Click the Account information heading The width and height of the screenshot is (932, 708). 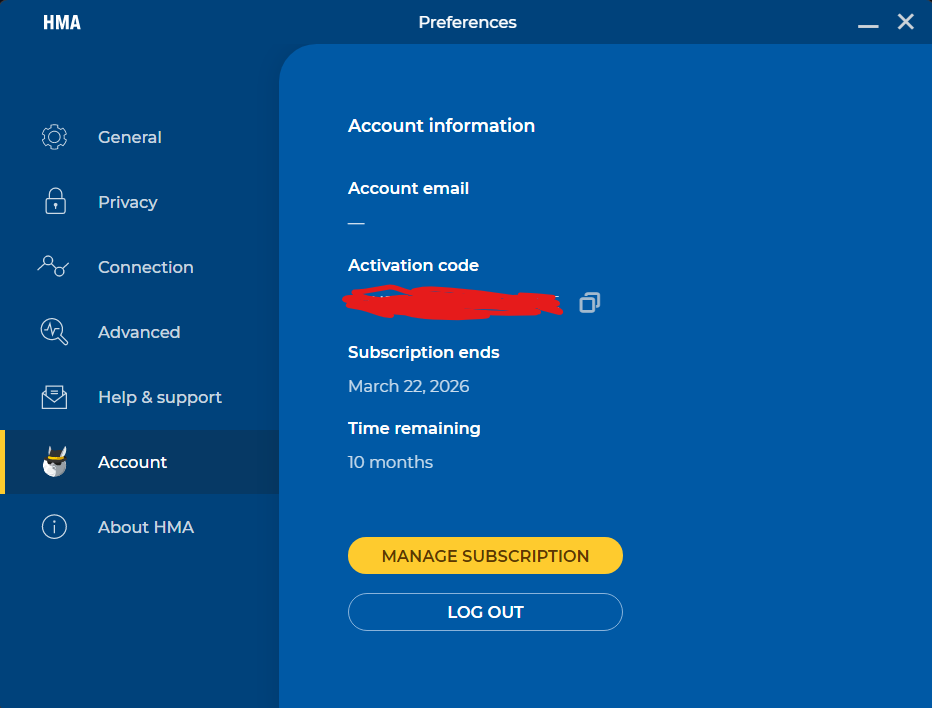coord(441,125)
